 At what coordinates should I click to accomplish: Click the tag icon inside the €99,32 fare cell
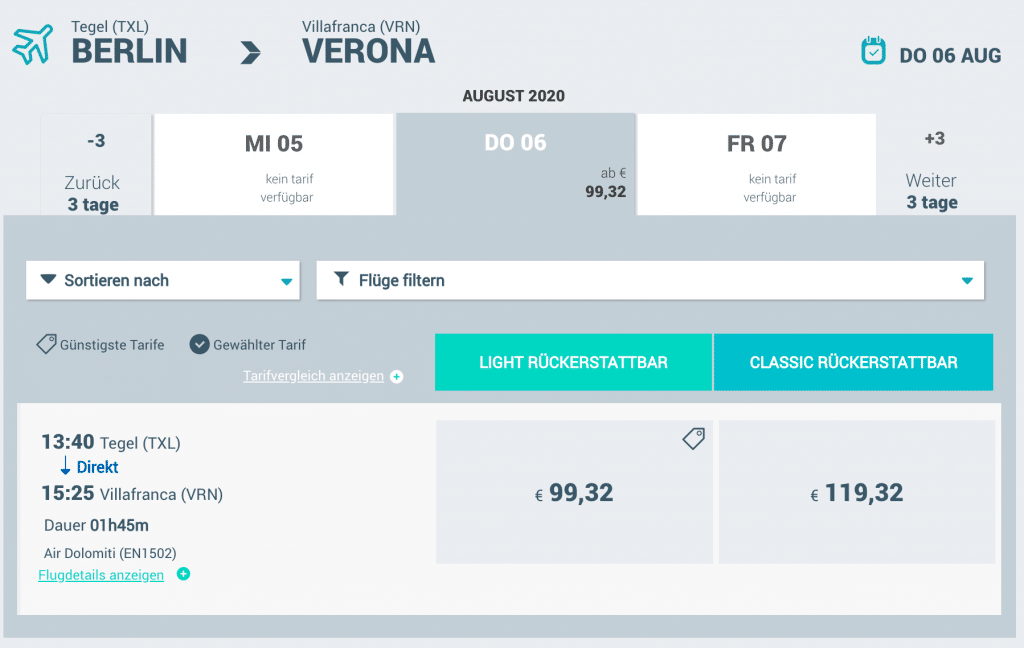(693, 438)
